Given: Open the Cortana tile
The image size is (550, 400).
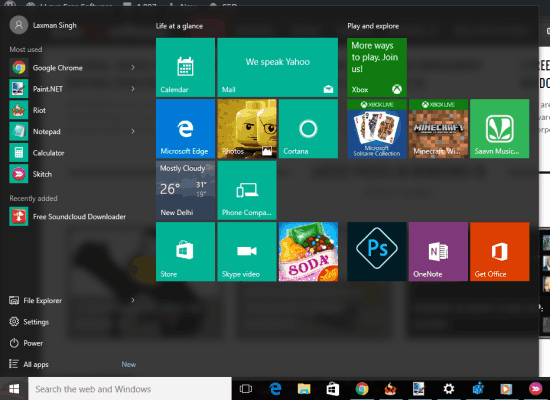Looking at the screenshot, I should click(x=308, y=128).
